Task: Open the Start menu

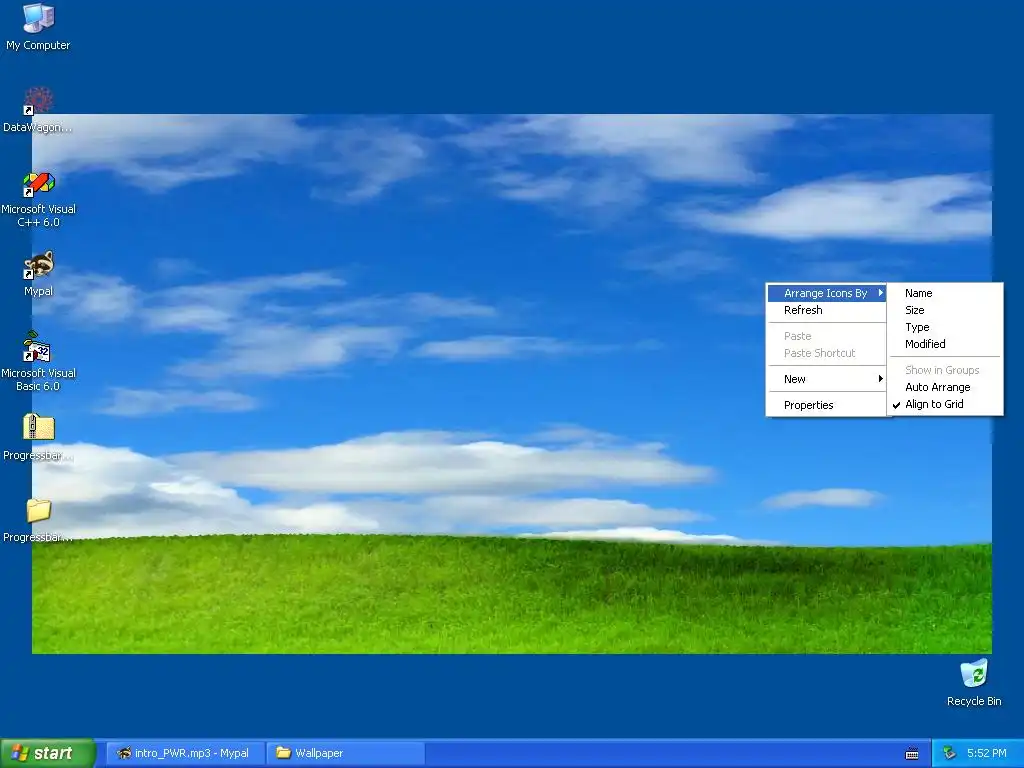Action: (47, 753)
